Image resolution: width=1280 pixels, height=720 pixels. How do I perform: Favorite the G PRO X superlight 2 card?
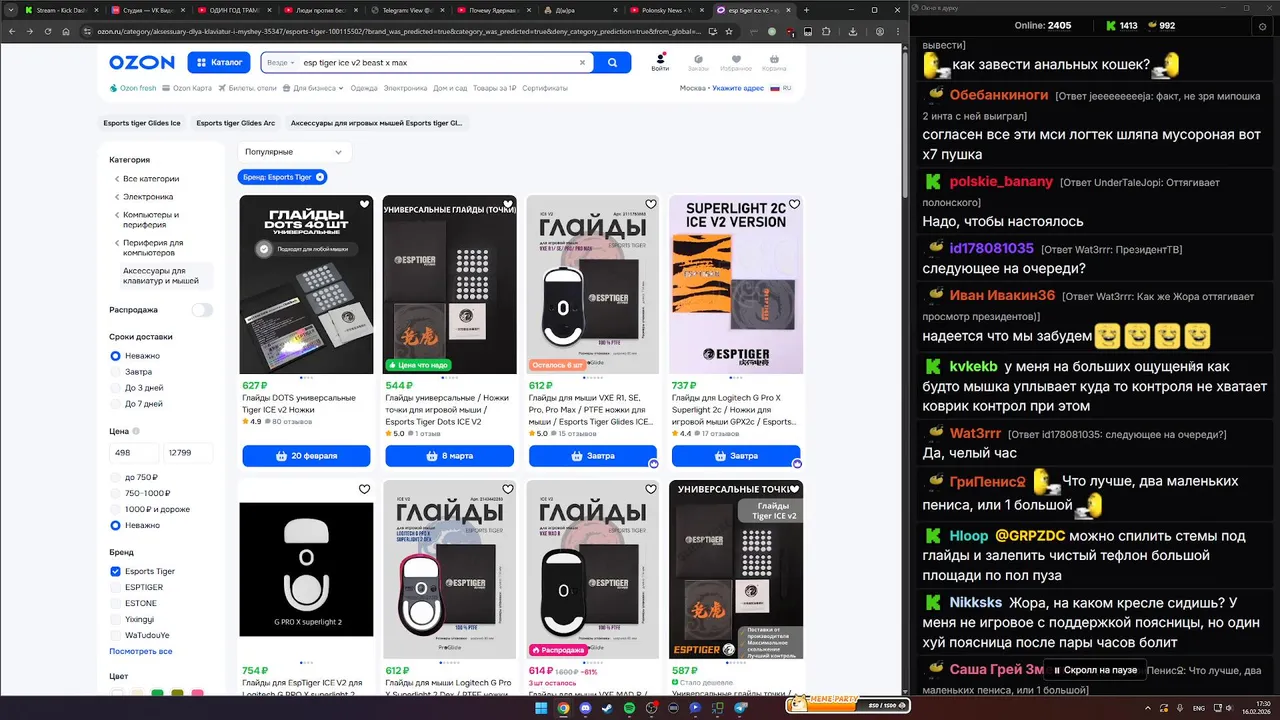[x=364, y=489]
